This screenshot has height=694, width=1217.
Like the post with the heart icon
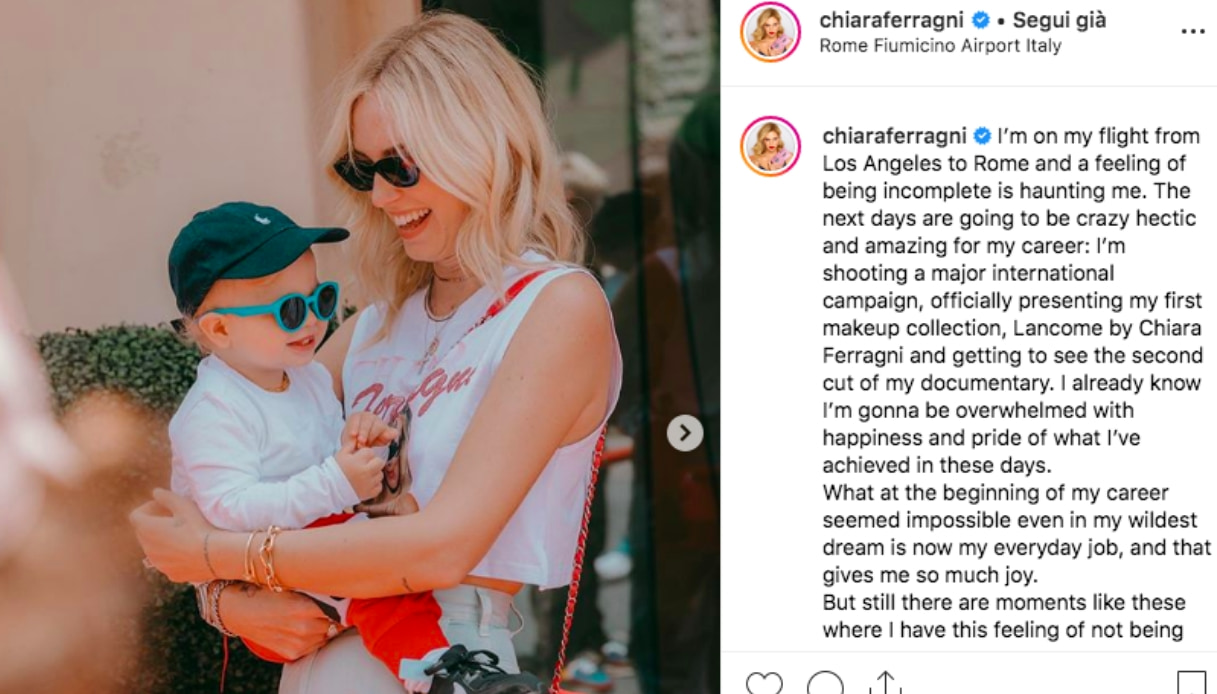click(764, 684)
